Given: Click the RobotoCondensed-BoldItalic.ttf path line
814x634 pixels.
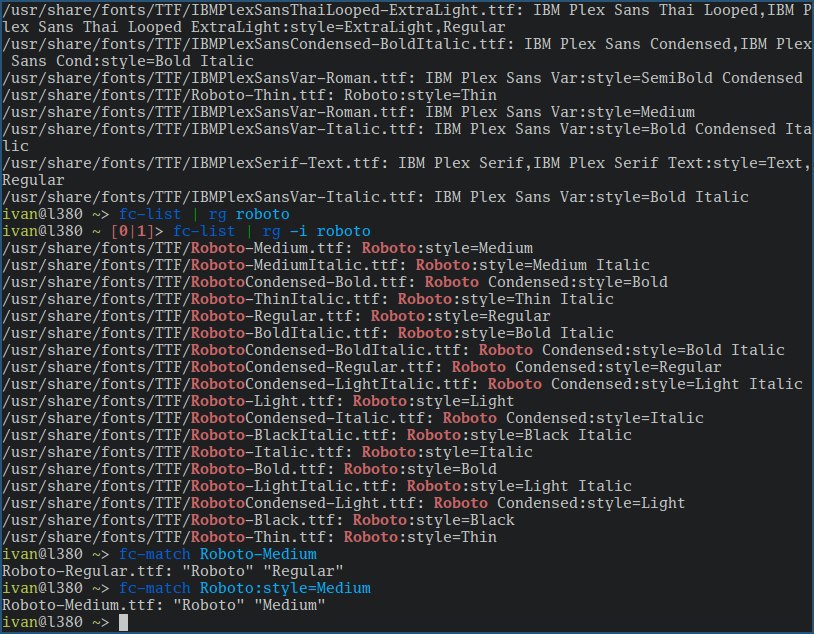Looking at the screenshot, I should (394, 350).
